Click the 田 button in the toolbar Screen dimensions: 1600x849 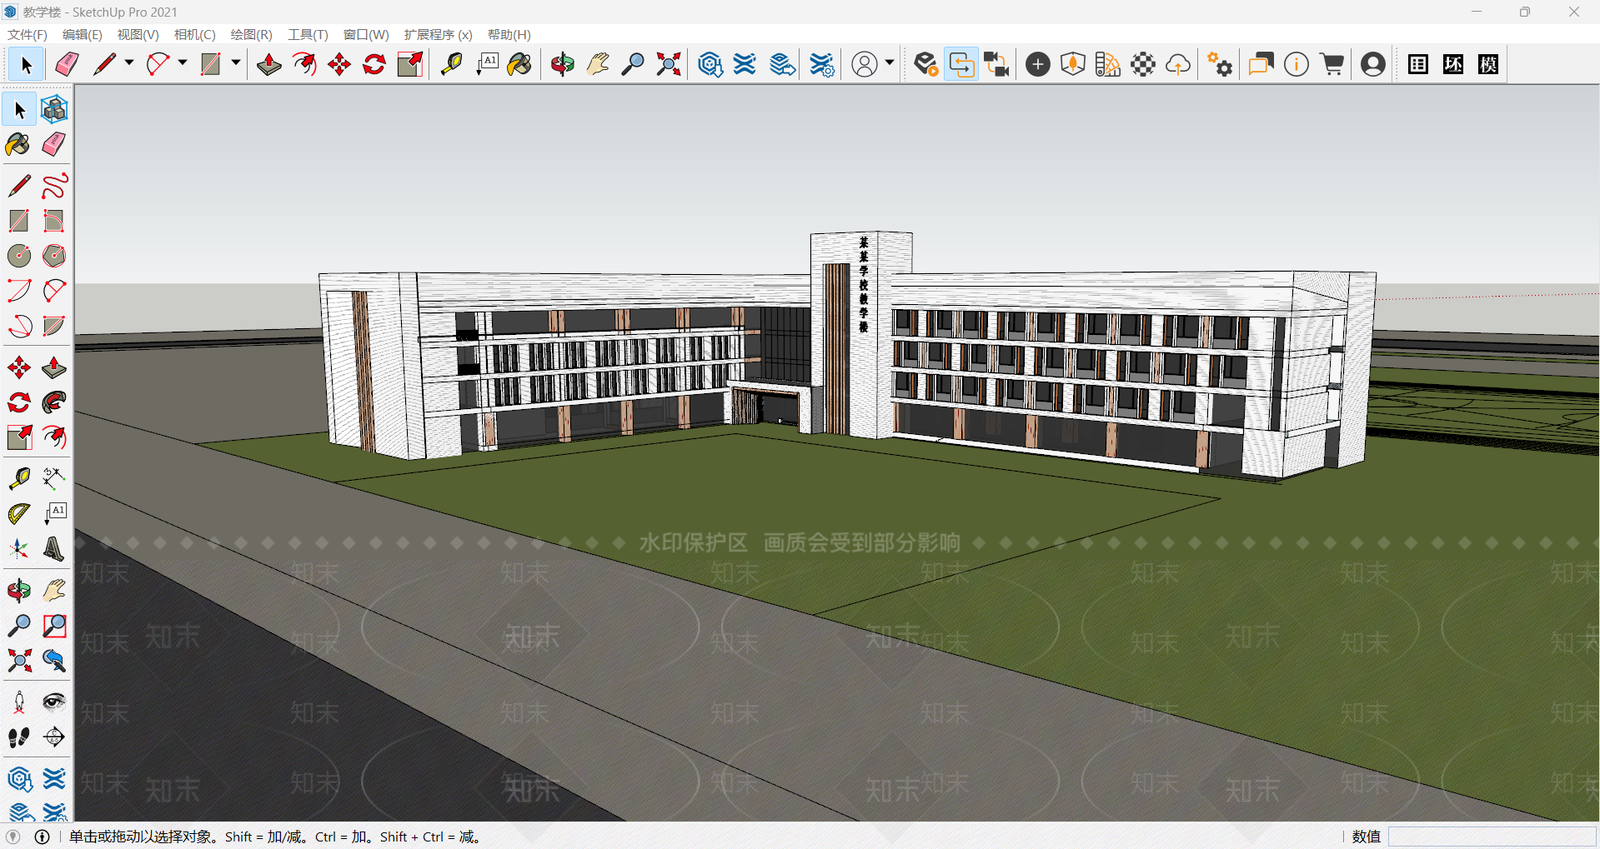tap(1418, 64)
